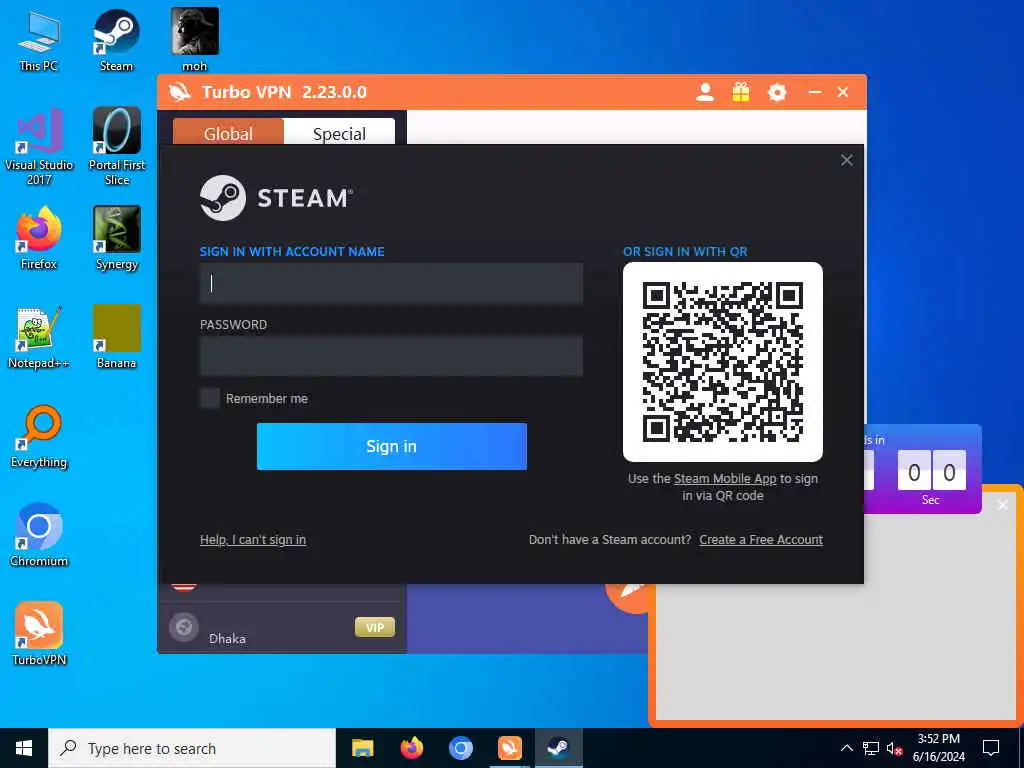Open the Windows Start menu
The image size is (1024, 768).
click(24, 748)
